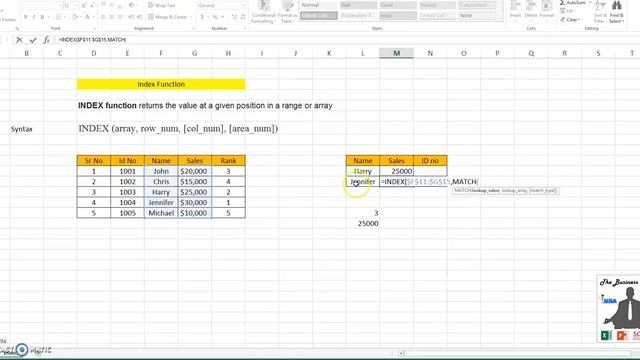This screenshot has width=640, height=360.
Task: Click the Rank header cell
Action: [228, 160]
